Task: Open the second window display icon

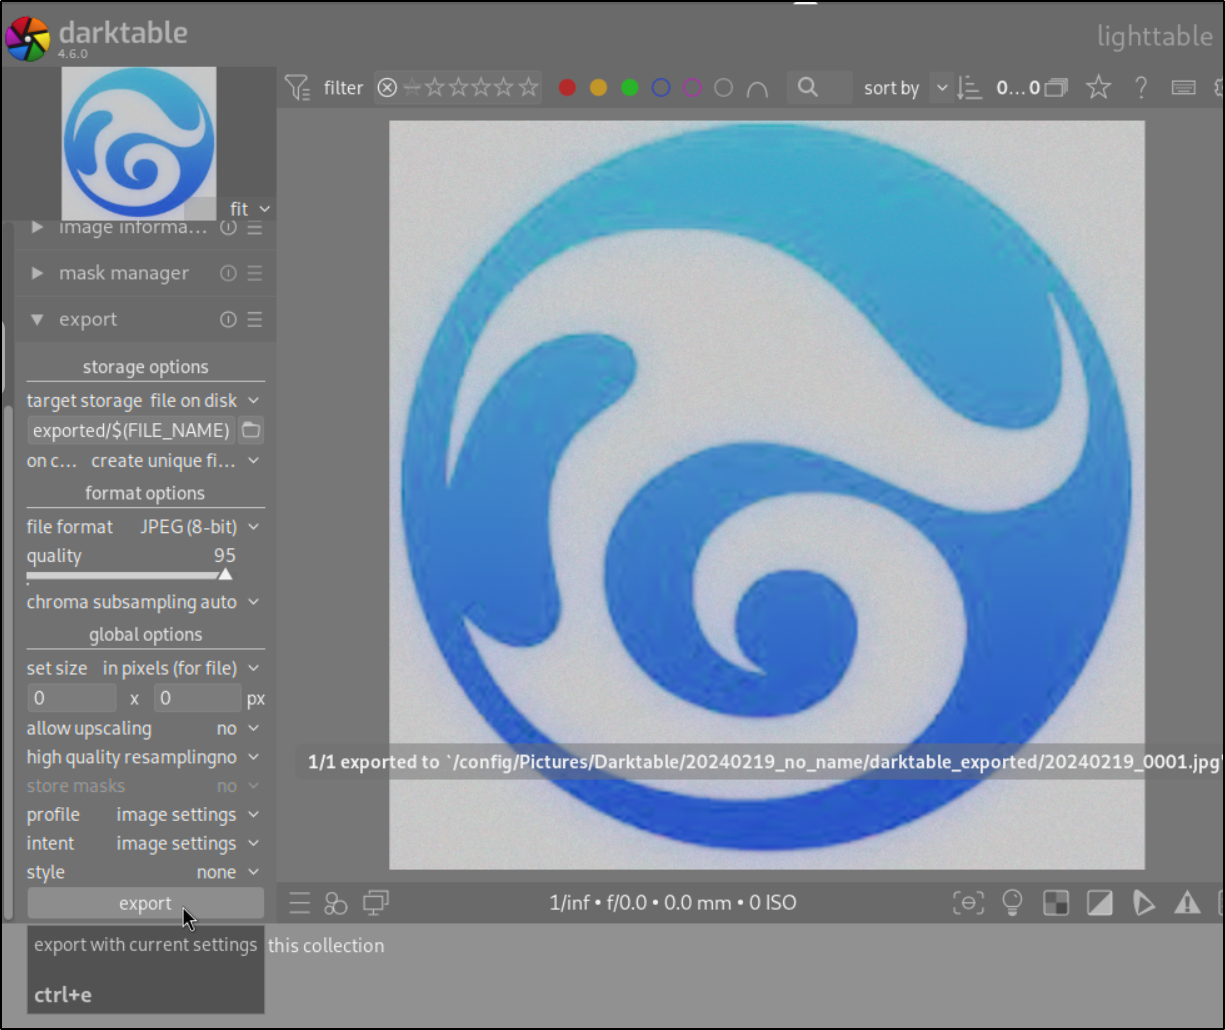Action: tap(376, 904)
